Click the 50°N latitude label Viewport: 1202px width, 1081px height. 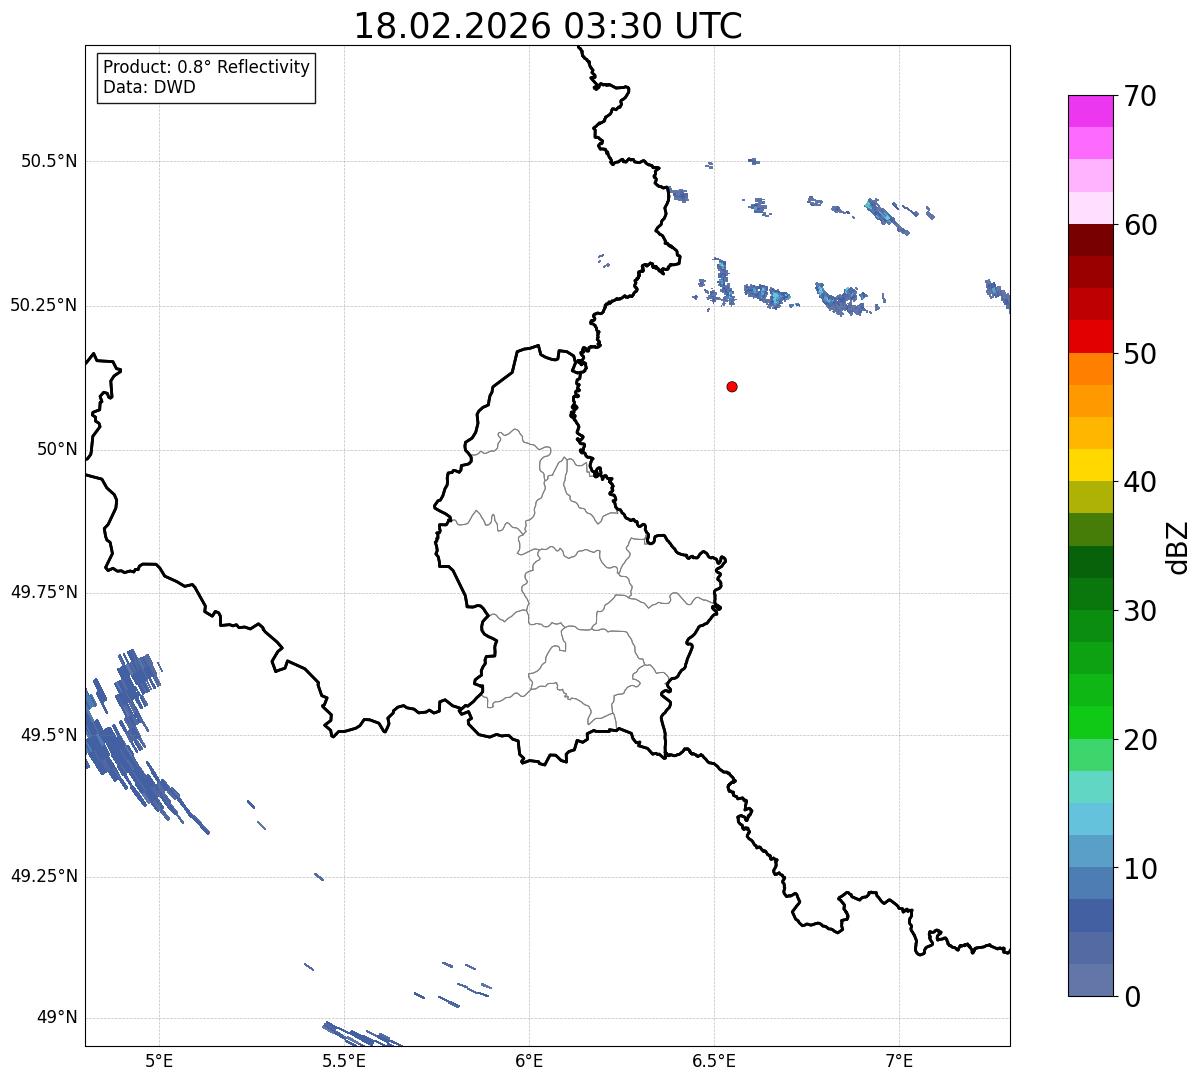click(x=57, y=449)
